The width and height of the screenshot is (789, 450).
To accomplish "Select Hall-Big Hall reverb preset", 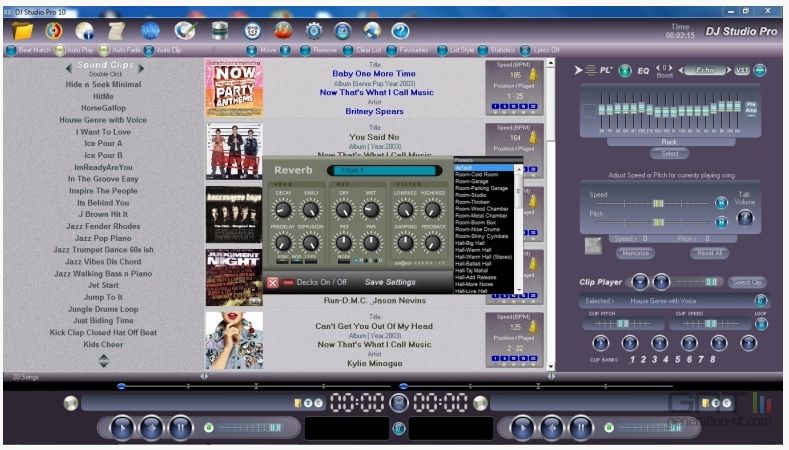I will pos(469,243).
